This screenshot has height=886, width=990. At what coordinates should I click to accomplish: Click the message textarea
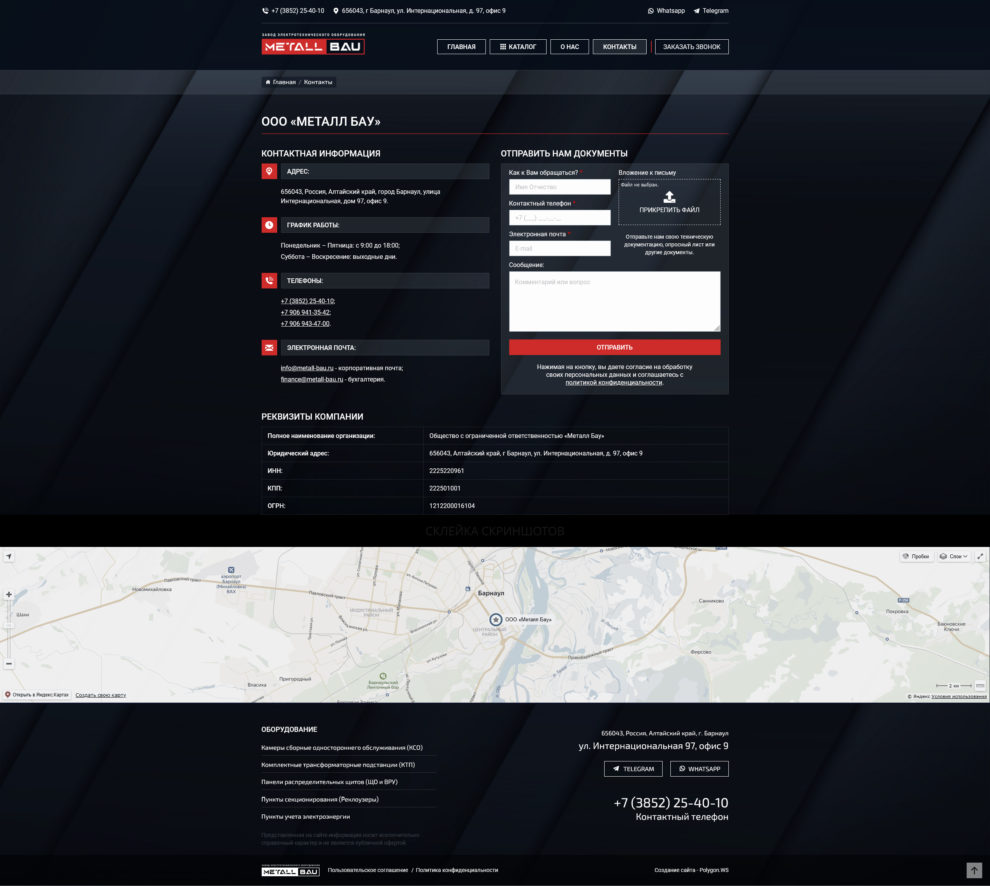pyautogui.click(x=614, y=301)
